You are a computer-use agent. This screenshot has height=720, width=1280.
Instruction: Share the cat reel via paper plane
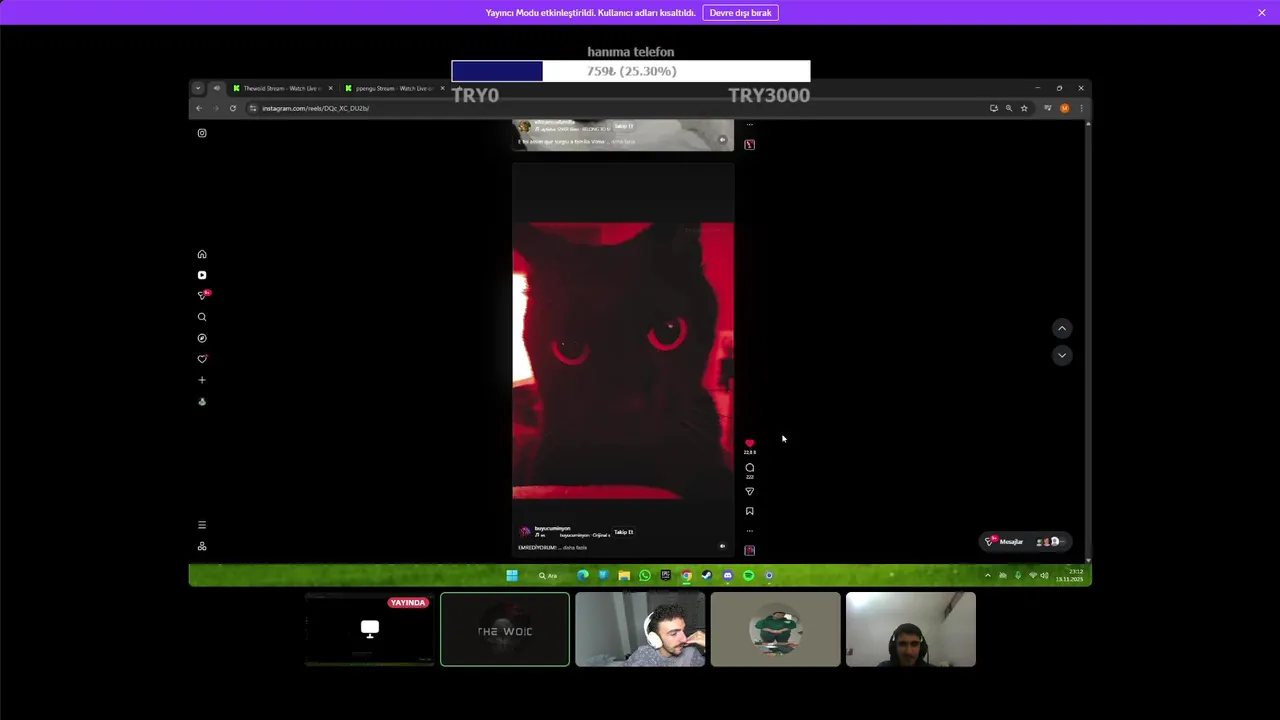[x=750, y=491]
